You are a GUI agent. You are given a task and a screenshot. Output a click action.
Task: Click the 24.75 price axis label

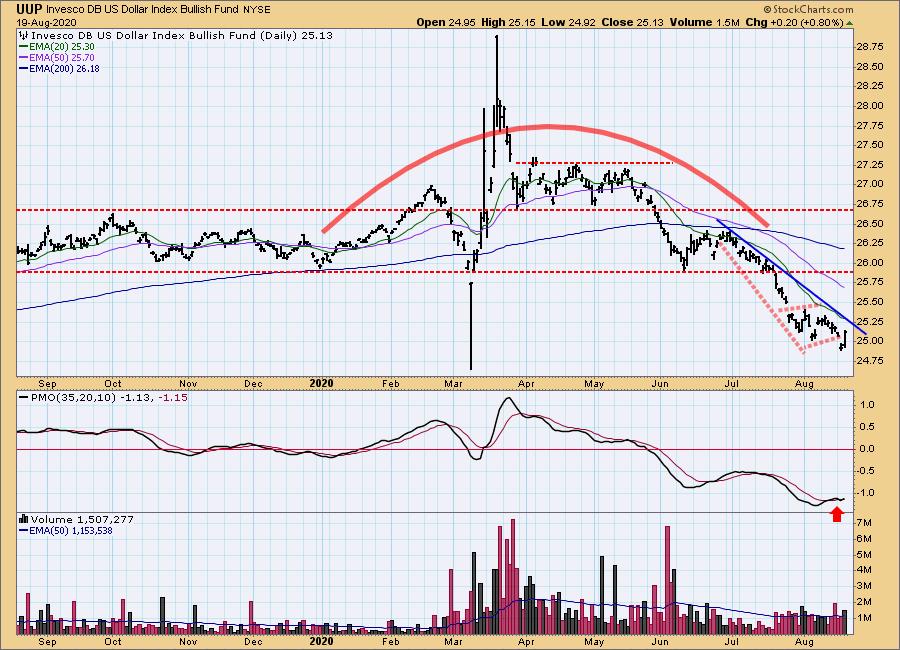pyautogui.click(x=870, y=361)
